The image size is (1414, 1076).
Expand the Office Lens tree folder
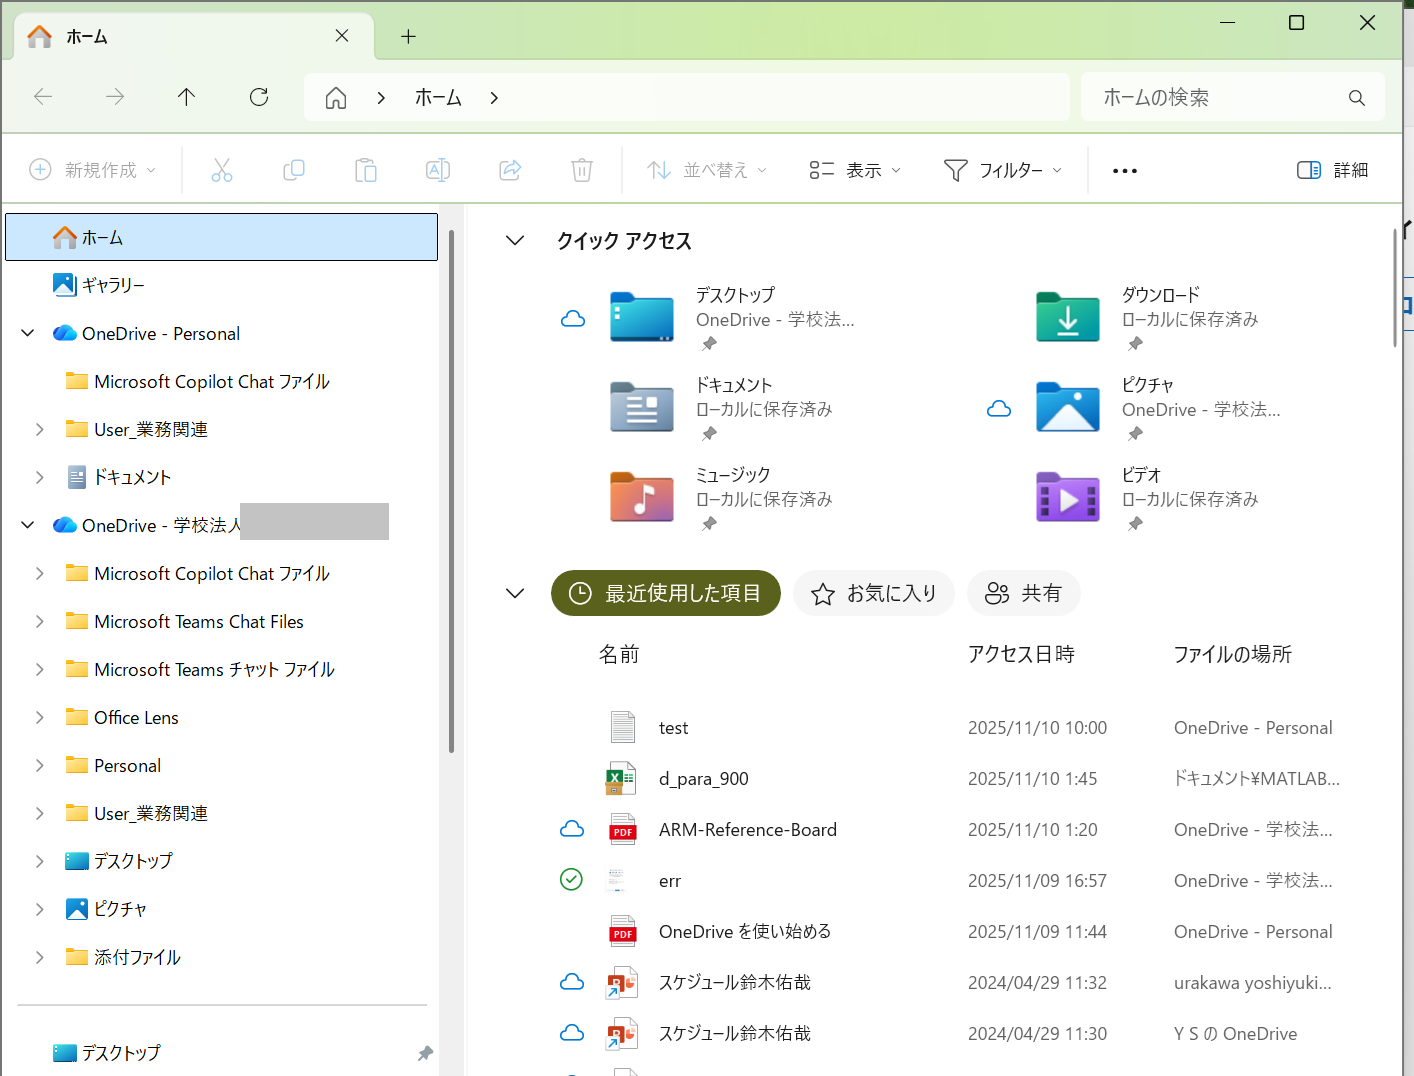click(x=40, y=717)
